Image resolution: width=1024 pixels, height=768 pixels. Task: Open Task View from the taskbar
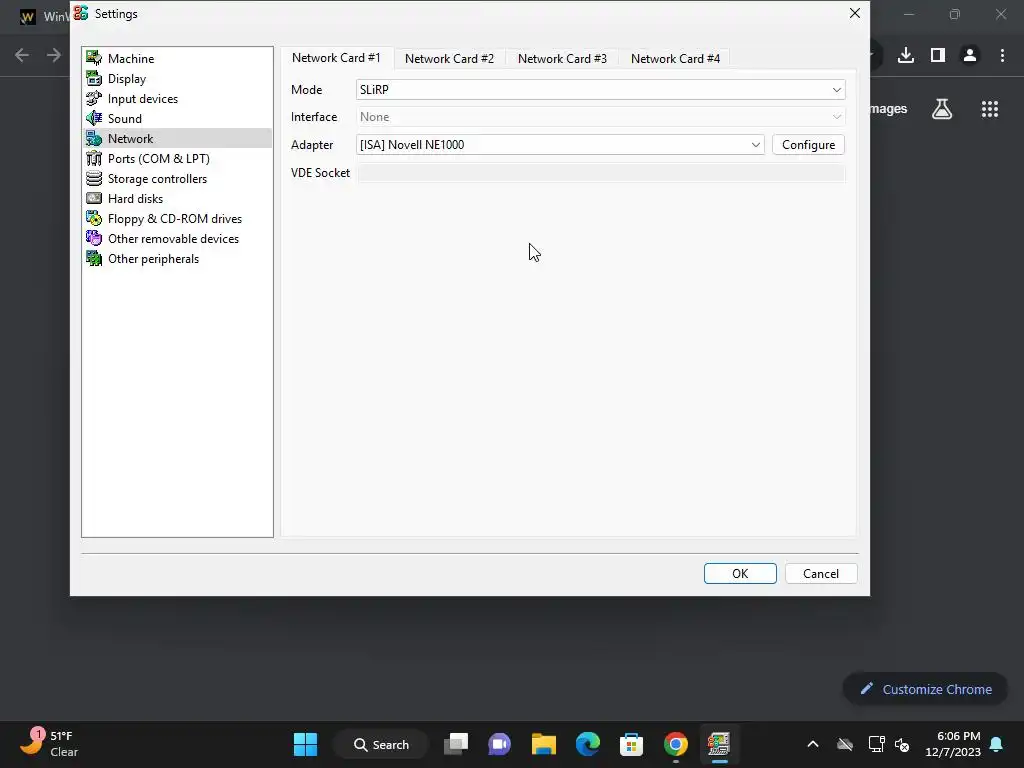(456, 744)
